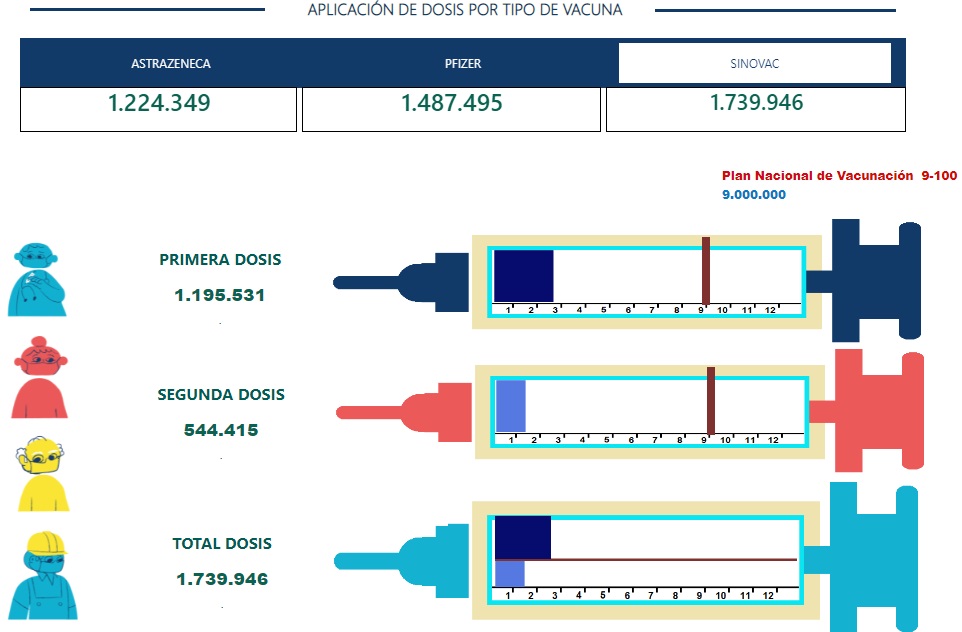Click the blue 9.000.000 goal figure
This screenshot has height=632, width=962.
[x=754, y=195]
